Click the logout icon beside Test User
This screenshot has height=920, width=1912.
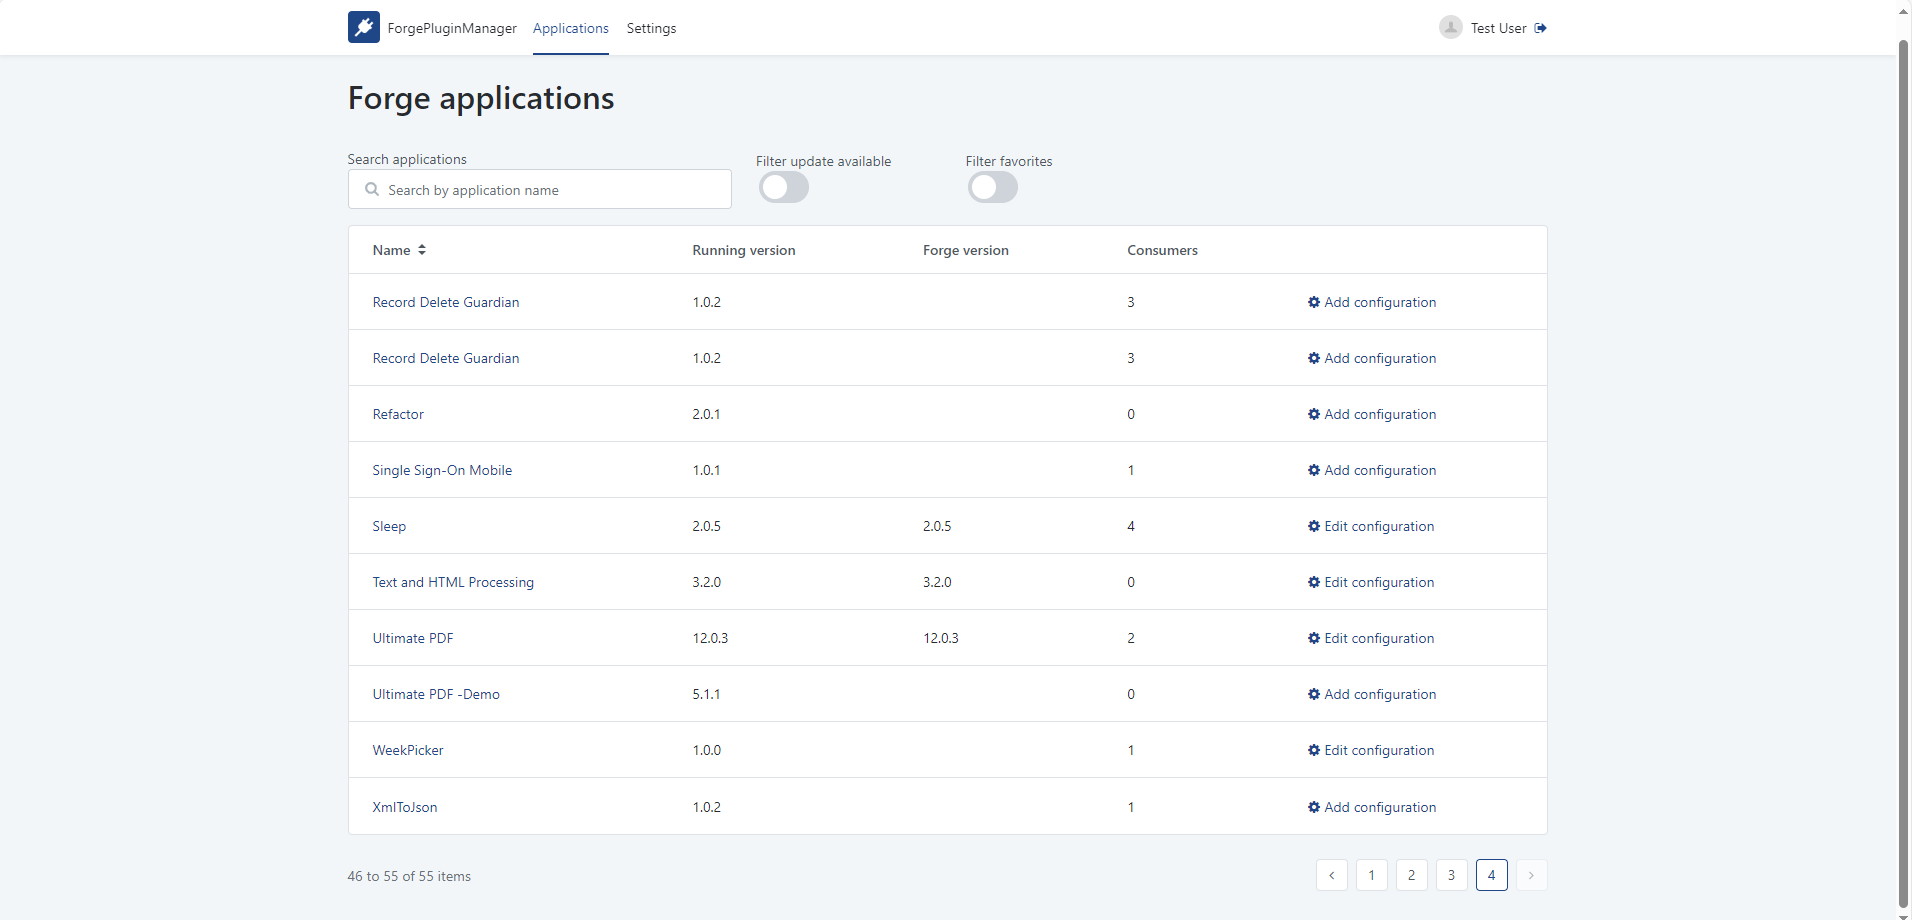[1540, 28]
